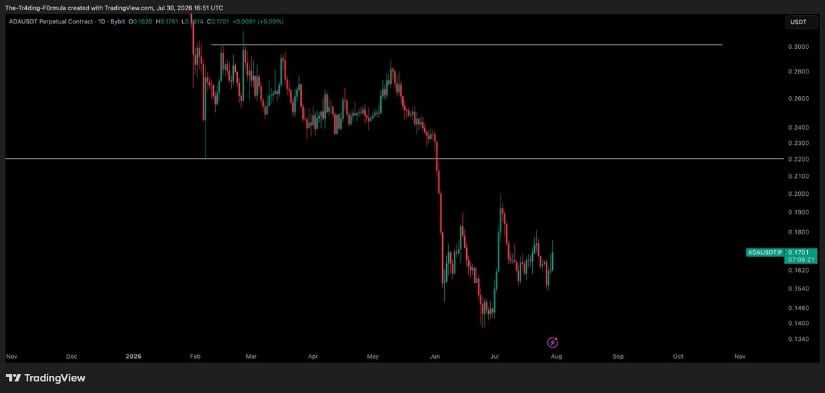Click the Feb label on time axis
This screenshot has width=825, height=393.
pos(196,356)
